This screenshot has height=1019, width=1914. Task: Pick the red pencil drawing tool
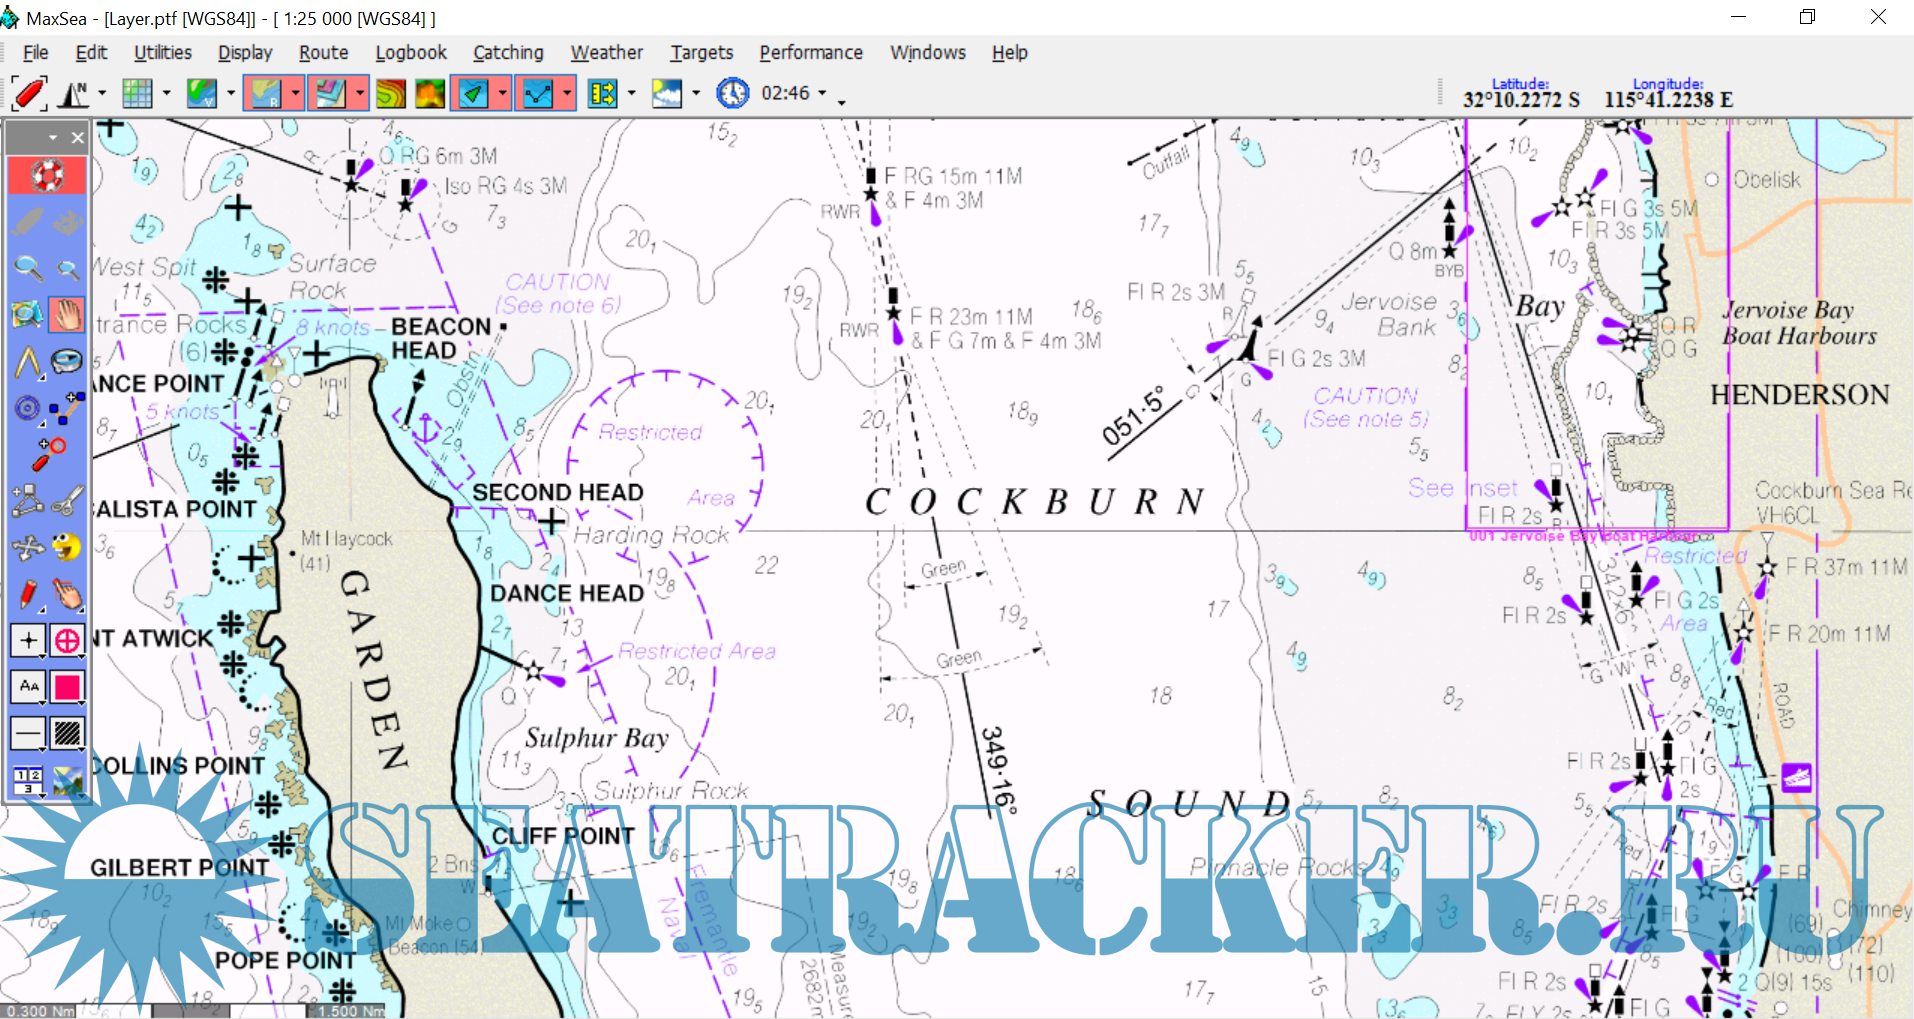28,594
